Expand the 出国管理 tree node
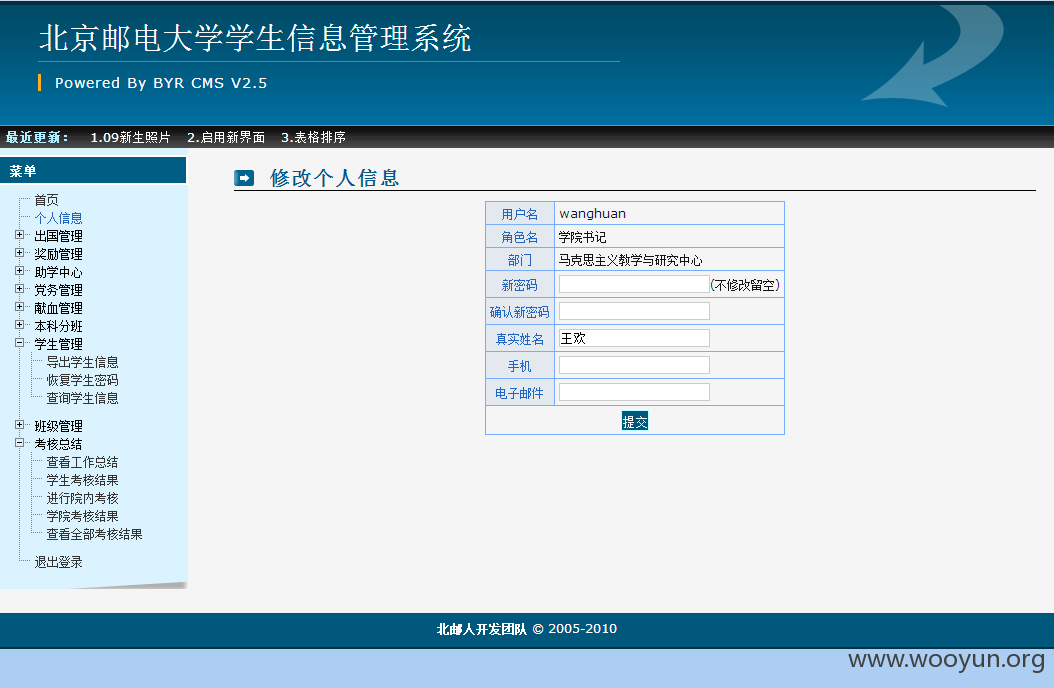The width and height of the screenshot is (1054, 688). coord(19,235)
